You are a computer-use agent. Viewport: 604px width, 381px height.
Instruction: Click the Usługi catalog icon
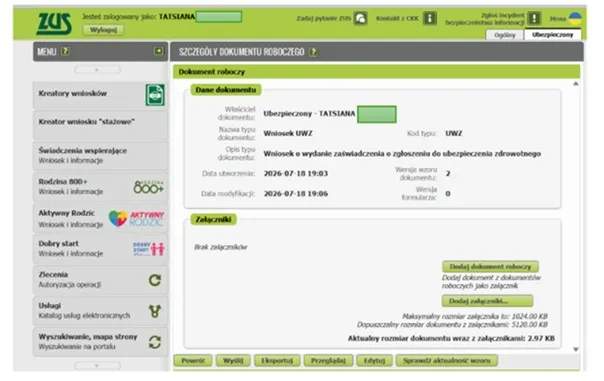tap(155, 311)
